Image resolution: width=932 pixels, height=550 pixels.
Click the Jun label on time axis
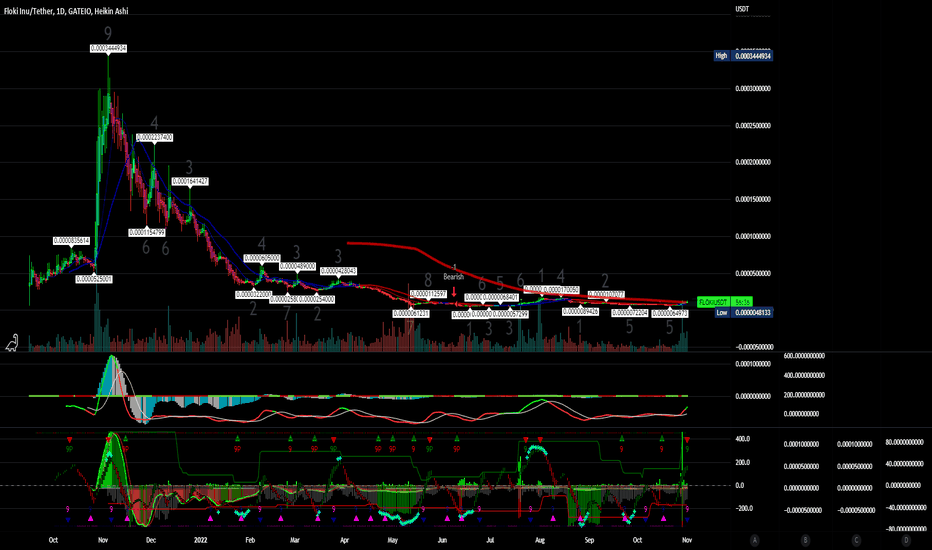pyautogui.click(x=442, y=540)
